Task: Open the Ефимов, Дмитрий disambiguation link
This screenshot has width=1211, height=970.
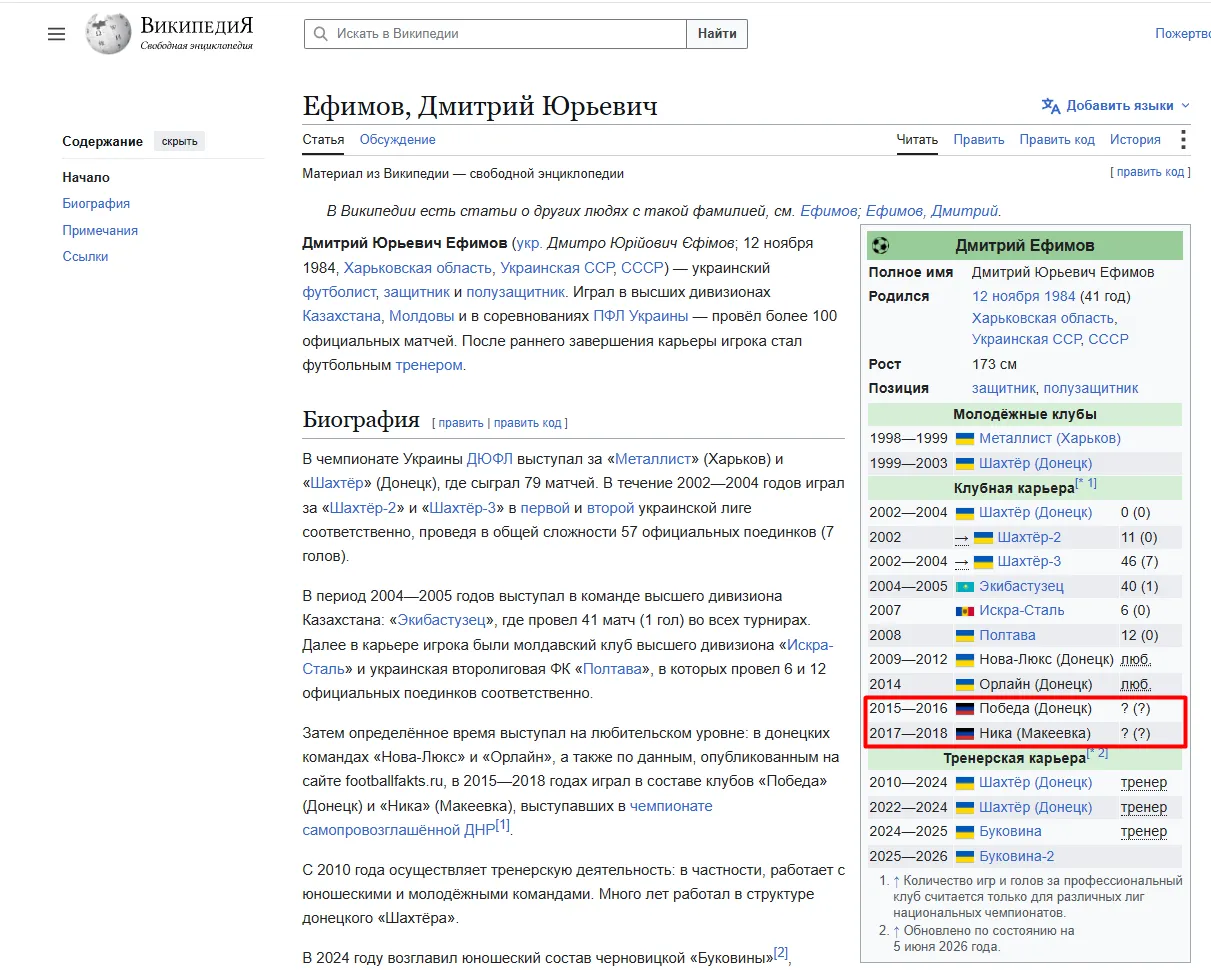Action: pyautogui.click(x=932, y=211)
